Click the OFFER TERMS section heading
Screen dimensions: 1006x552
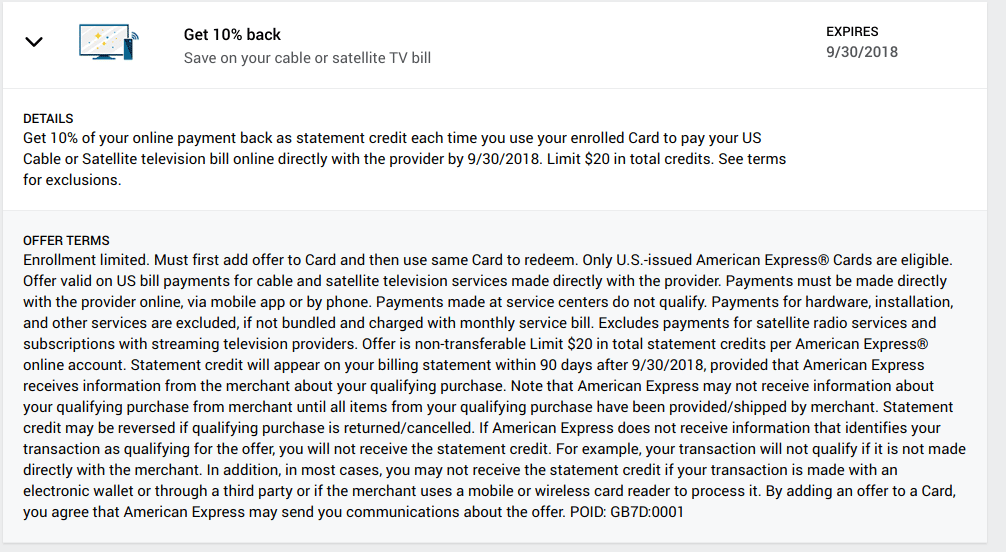click(x=66, y=241)
